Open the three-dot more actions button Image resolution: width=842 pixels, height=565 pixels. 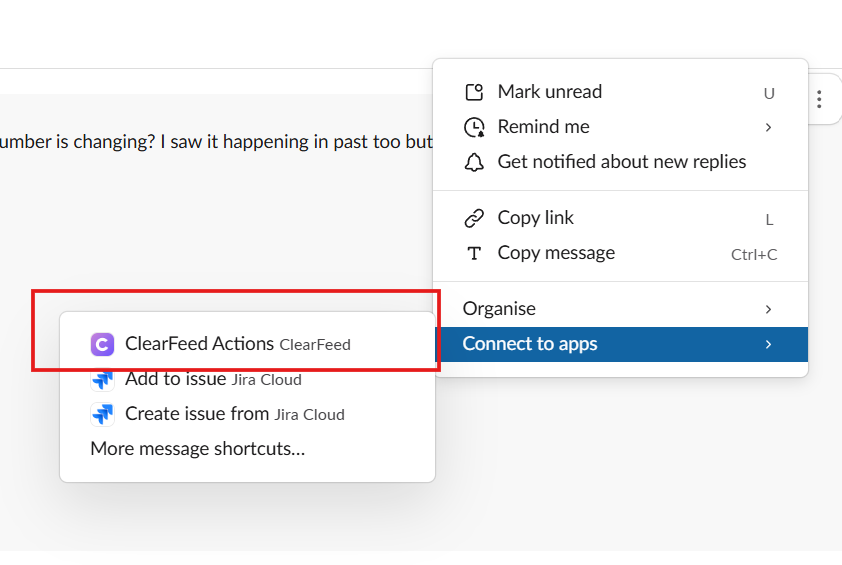[819, 99]
